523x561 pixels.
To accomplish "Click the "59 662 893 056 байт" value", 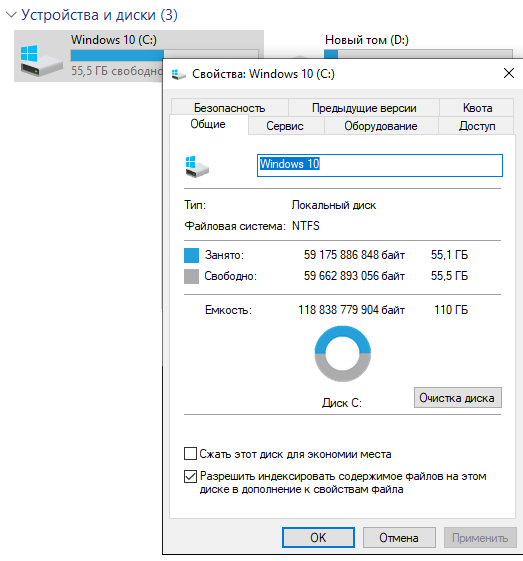I will coord(354,276).
